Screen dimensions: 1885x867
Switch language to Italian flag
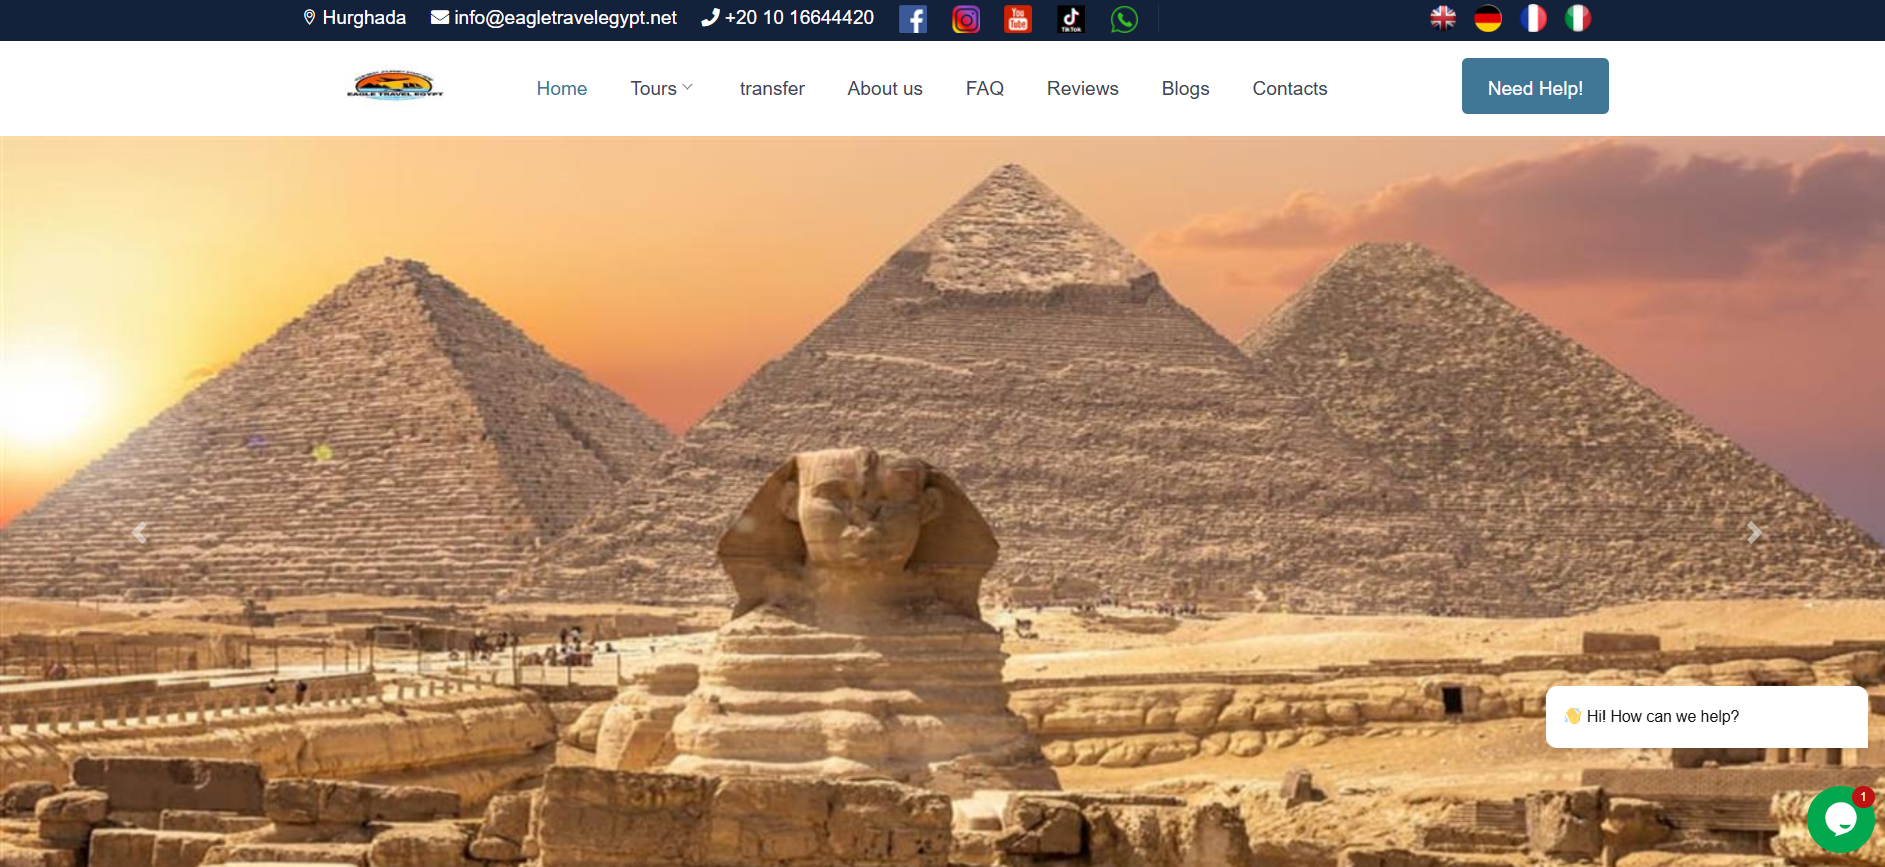coord(1578,18)
